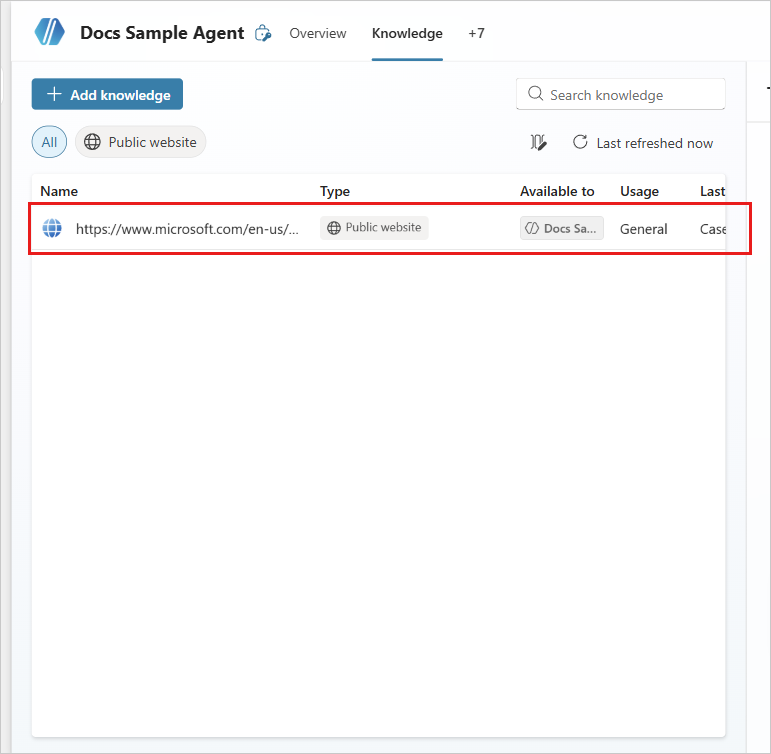Click the Last column header

(x=712, y=191)
